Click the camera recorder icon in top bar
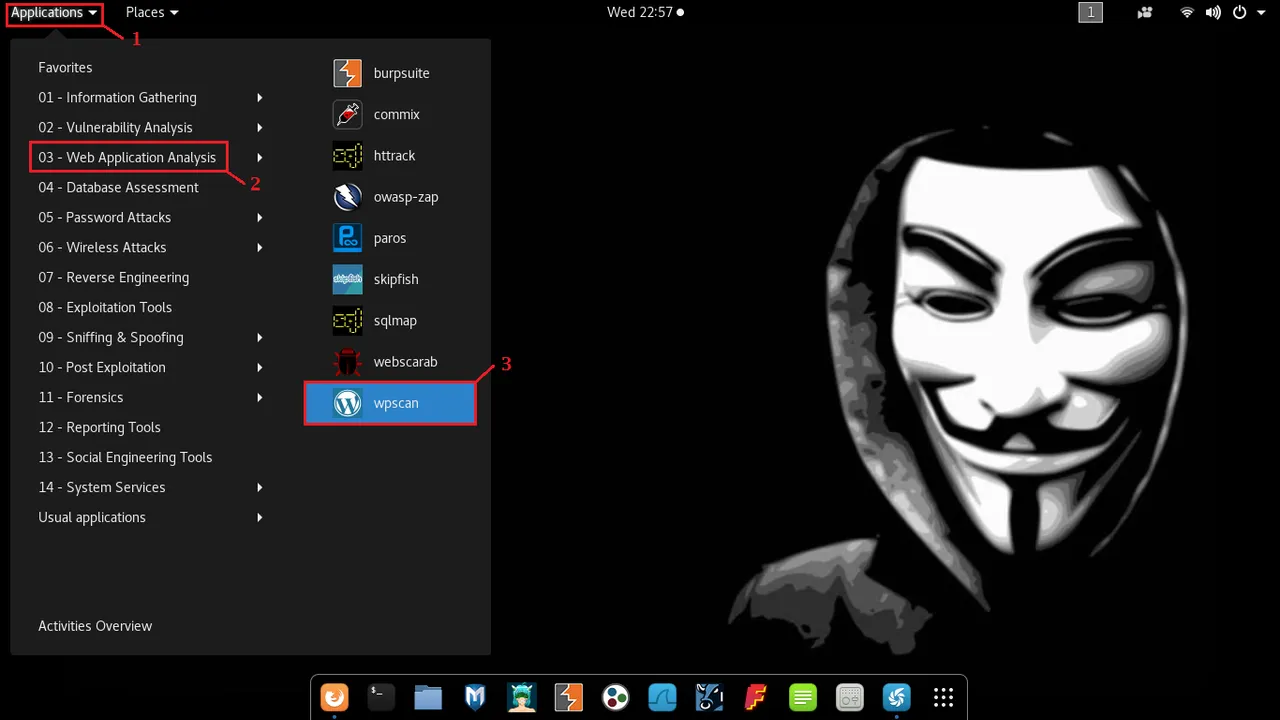Screen dimensions: 1280x720 [1146, 13]
